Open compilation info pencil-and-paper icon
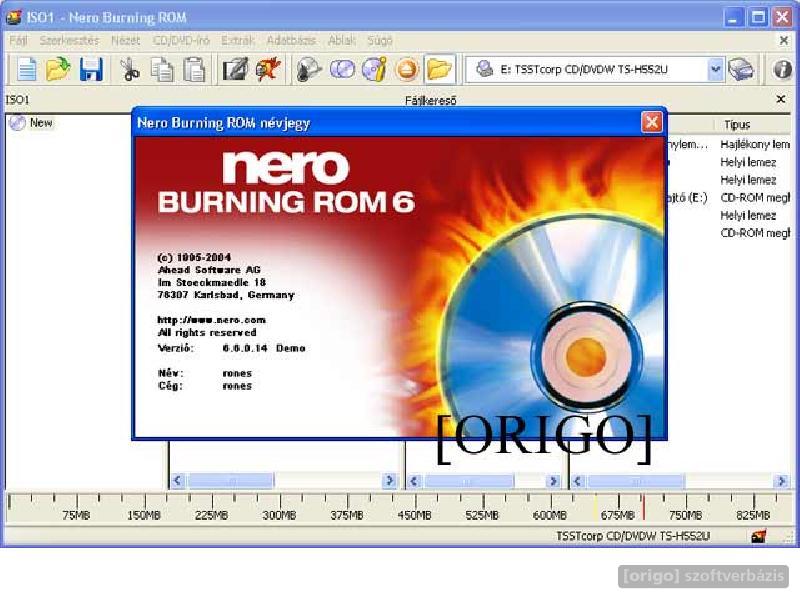Screen dimensions: 800x600 tap(235, 69)
